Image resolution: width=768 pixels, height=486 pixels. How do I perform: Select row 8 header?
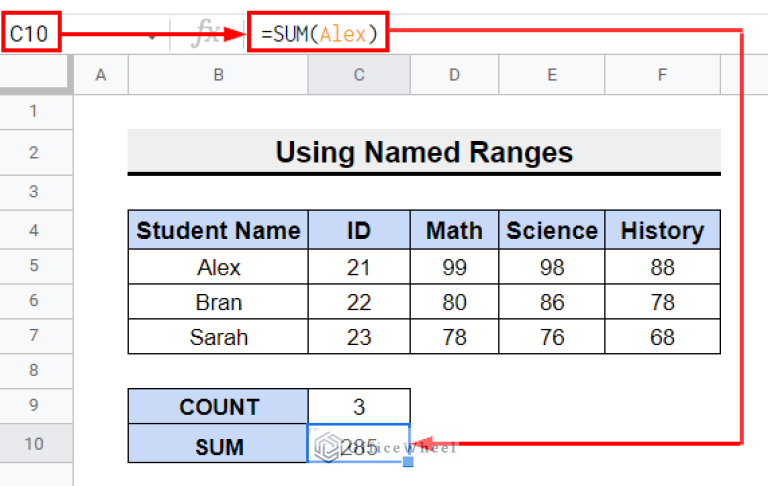36,370
